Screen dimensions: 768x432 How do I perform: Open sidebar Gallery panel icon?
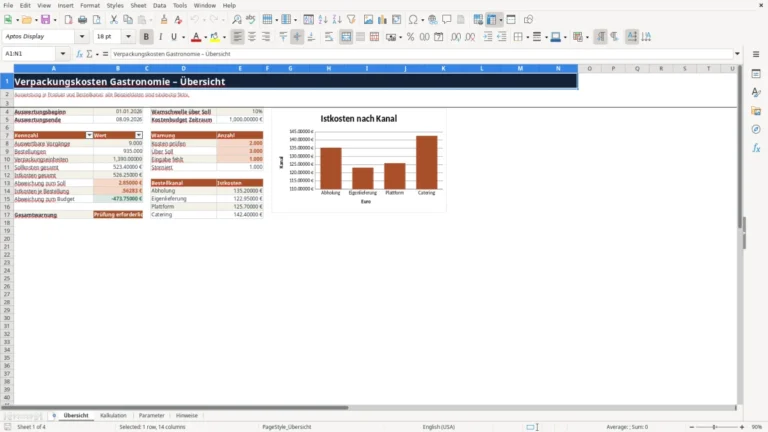click(x=756, y=111)
